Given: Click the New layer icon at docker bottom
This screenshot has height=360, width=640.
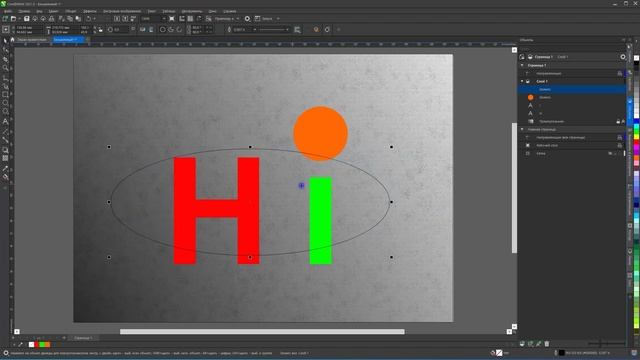Looking at the screenshot, I should pos(522,344).
